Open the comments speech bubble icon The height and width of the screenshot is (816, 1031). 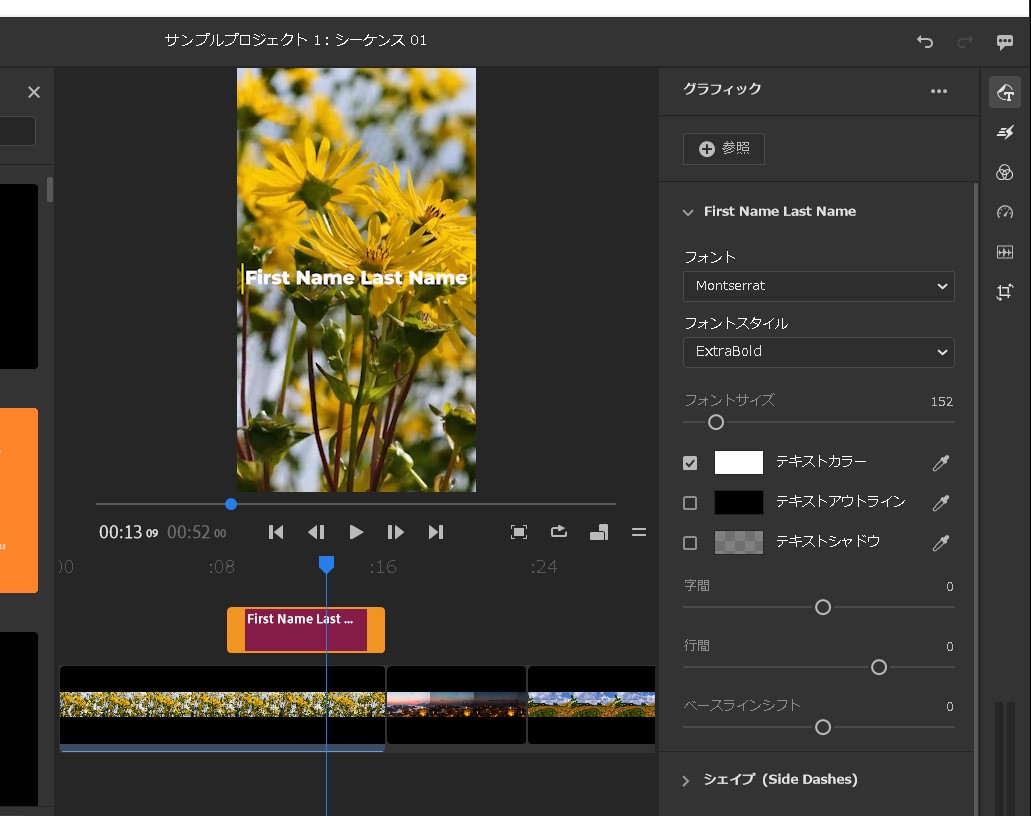click(x=1005, y=42)
